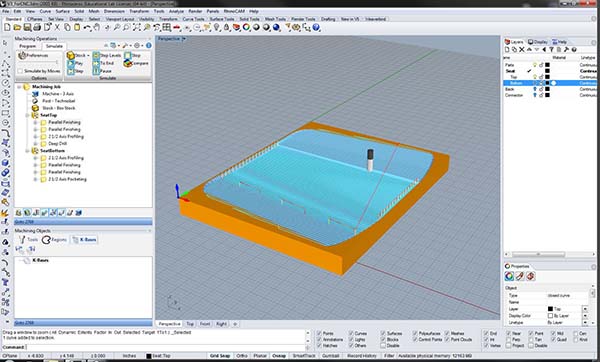Collapse the SeatBottom setup node
This screenshot has width=600, height=362.
pos(28,151)
